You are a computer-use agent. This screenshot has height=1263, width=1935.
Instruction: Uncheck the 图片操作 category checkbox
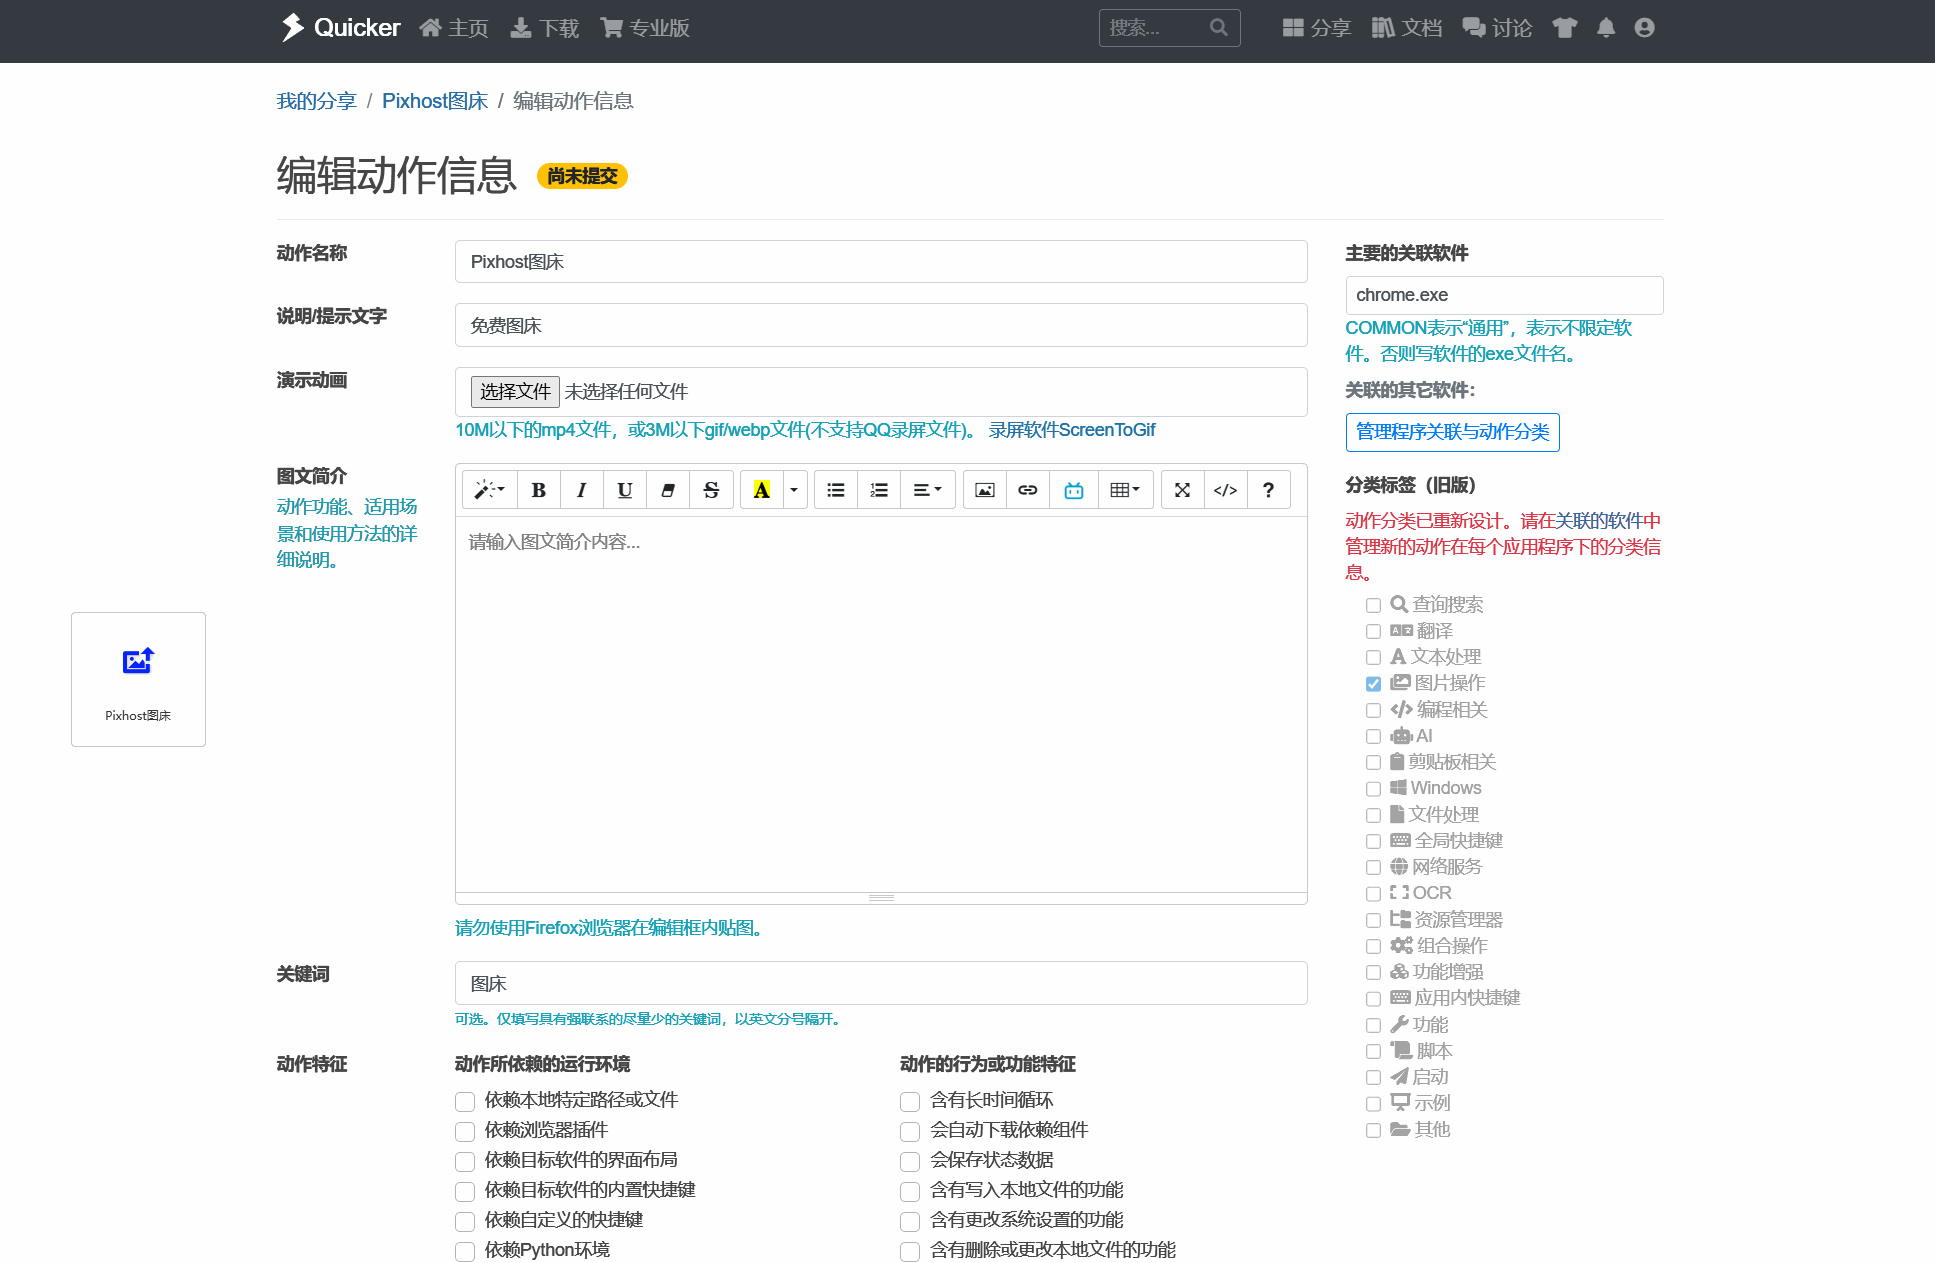(1373, 684)
